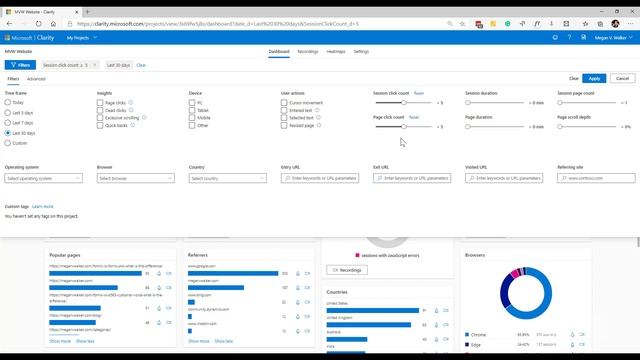640x360 pixels.
Task: Click browser home button
Action: click(53, 24)
